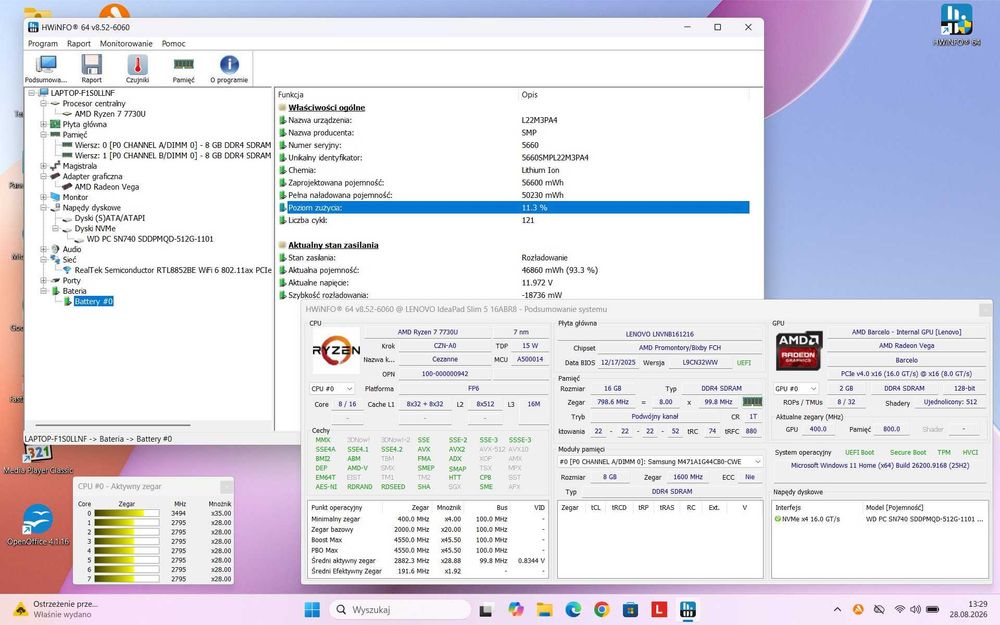Screen dimensions: 1000x625
Task: Expand the Monitor tree node
Action: (43, 197)
